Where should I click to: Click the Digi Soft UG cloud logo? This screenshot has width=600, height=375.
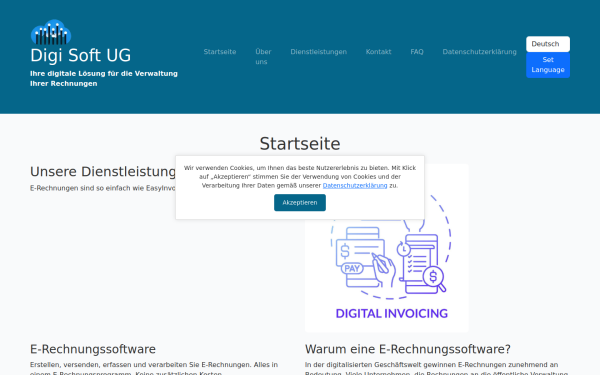(x=51, y=32)
